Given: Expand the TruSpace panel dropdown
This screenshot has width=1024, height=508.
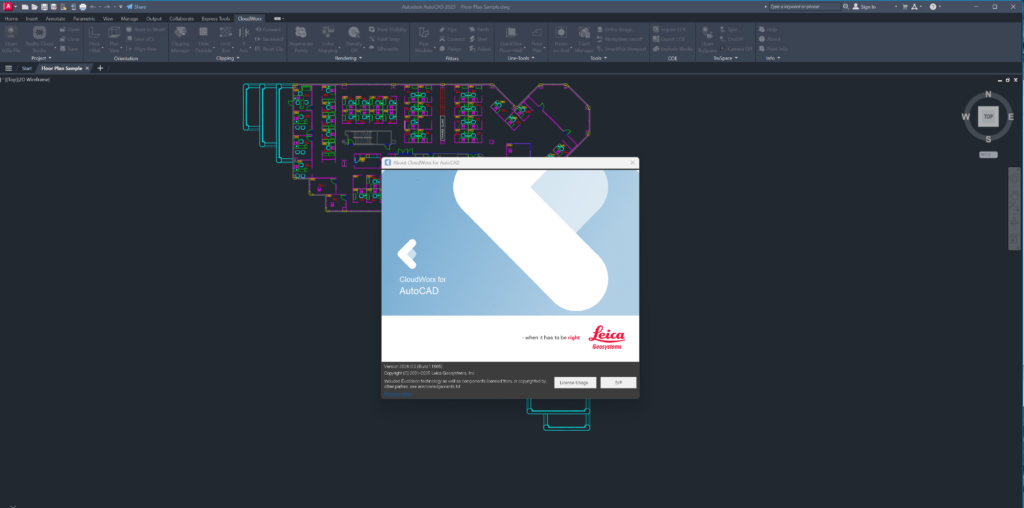Looking at the screenshot, I should (x=726, y=58).
